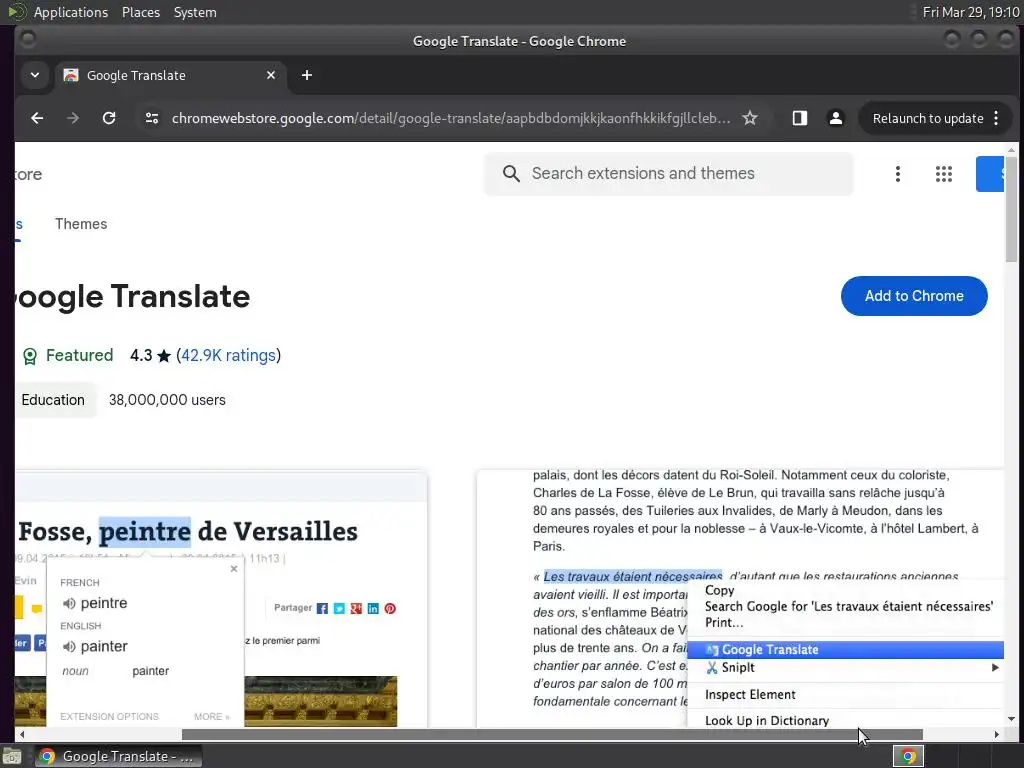1024x768 pixels.
Task: Choose Look Up in Dictionary entry
Action: [x=767, y=720]
